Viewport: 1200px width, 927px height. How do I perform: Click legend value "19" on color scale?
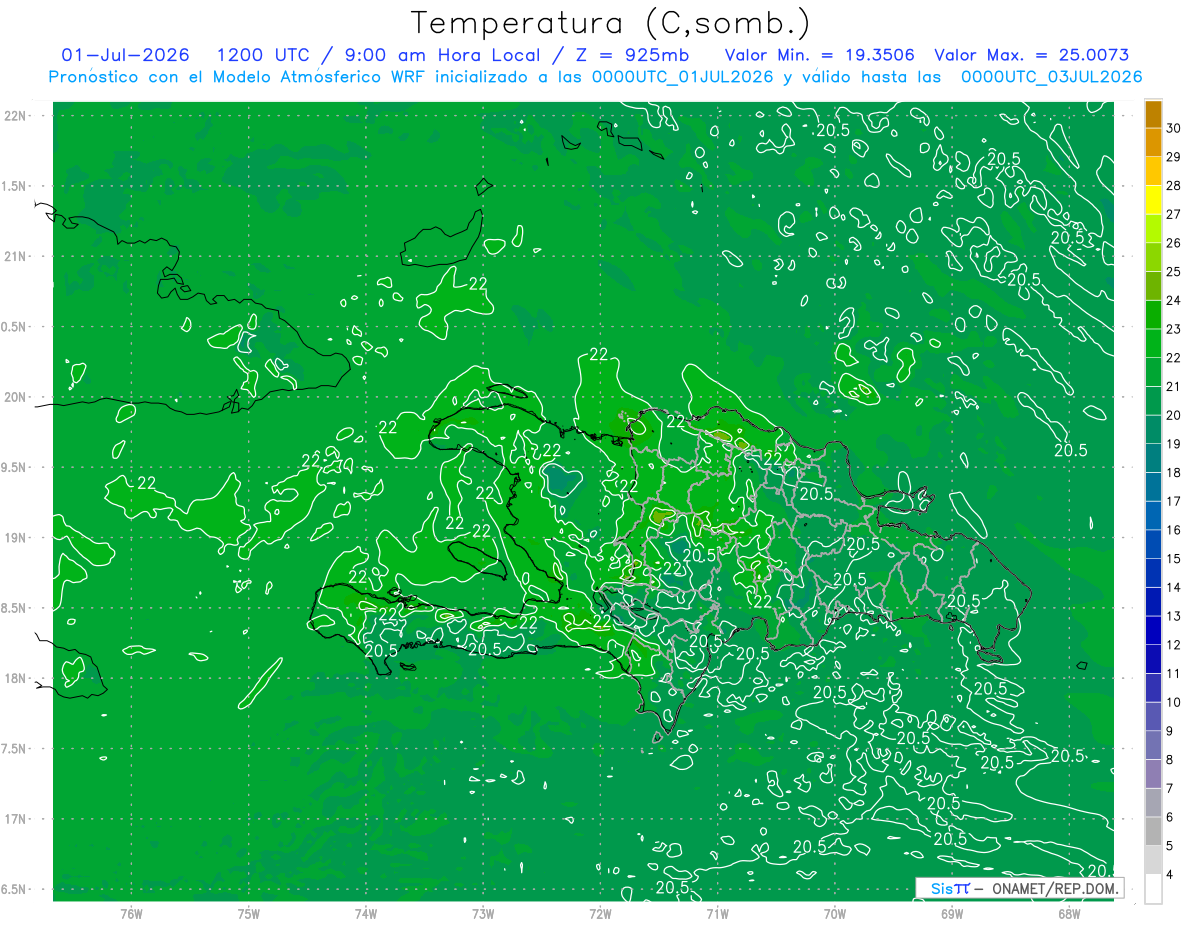tap(1174, 444)
